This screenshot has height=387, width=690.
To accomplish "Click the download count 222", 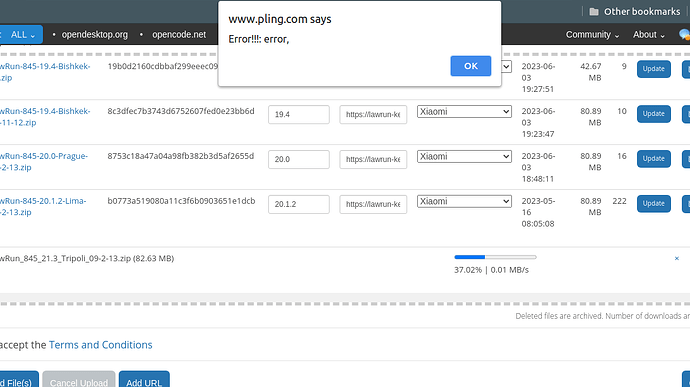I will 619,201.
